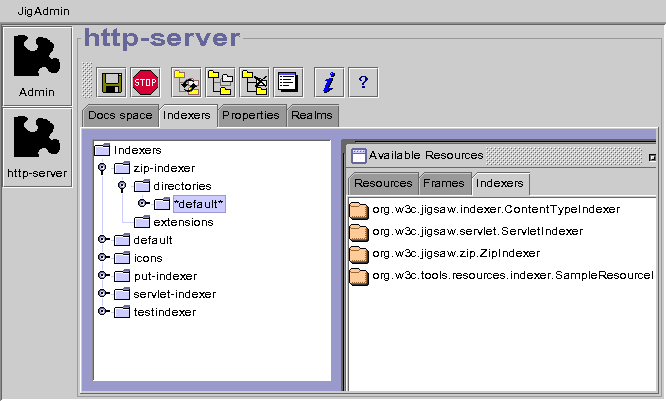Switch to the Frames resources tab

(x=443, y=183)
